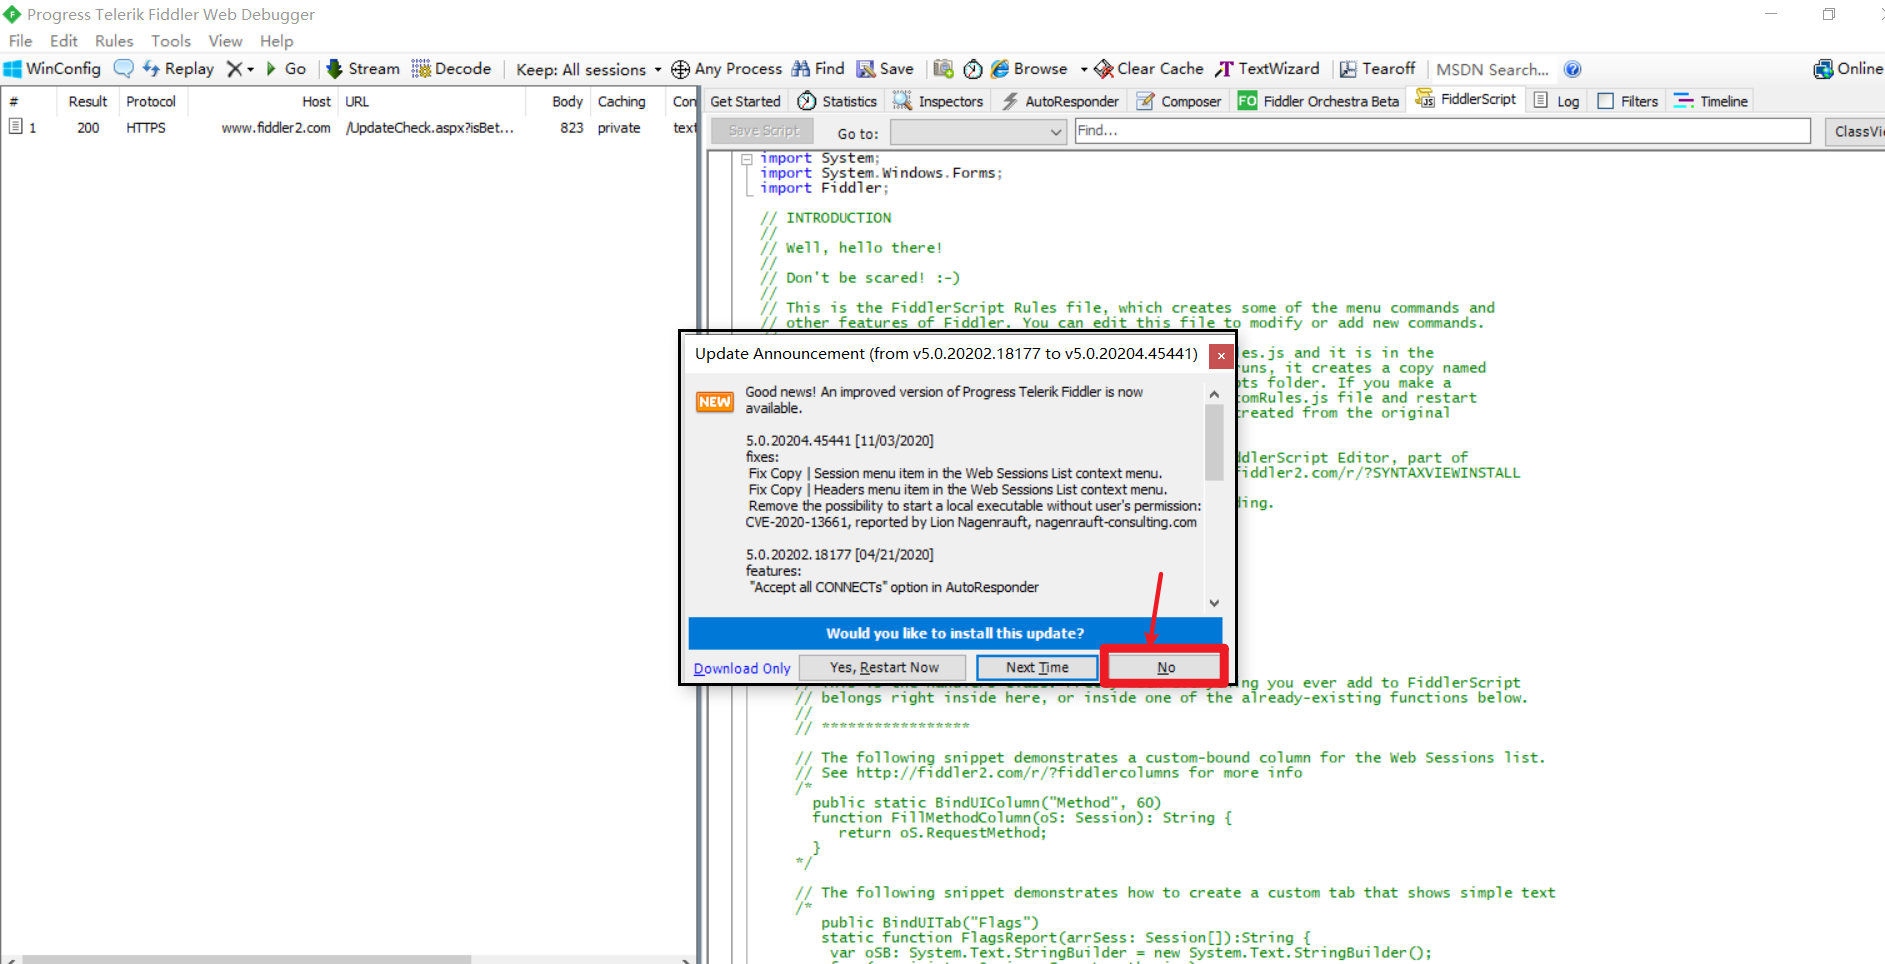Viewport: 1885px width, 964px height.
Task: Click the Any Process target icon
Action: coord(680,69)
